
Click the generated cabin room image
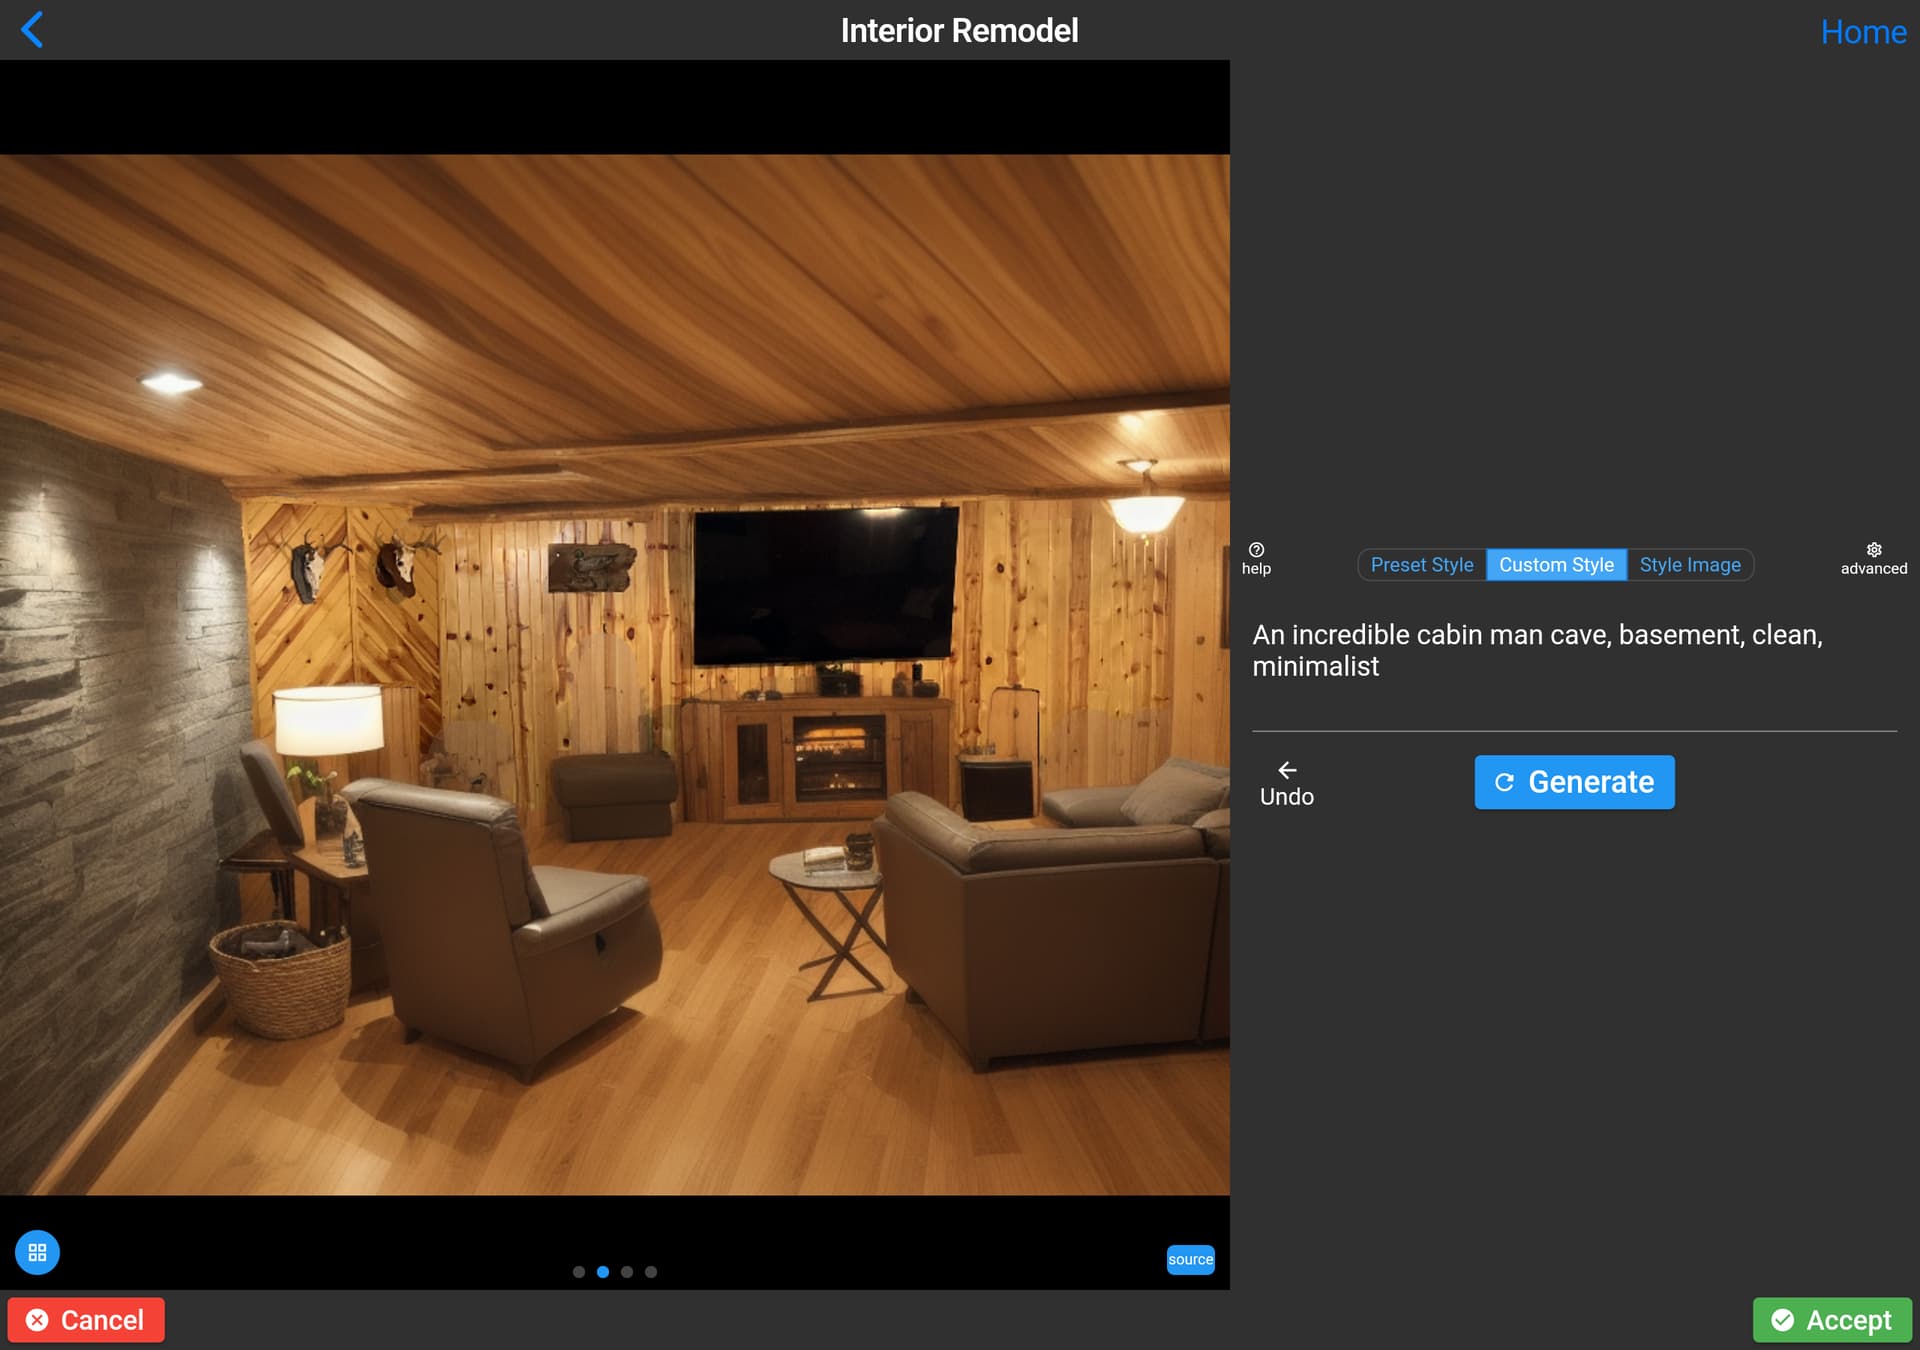615,675
